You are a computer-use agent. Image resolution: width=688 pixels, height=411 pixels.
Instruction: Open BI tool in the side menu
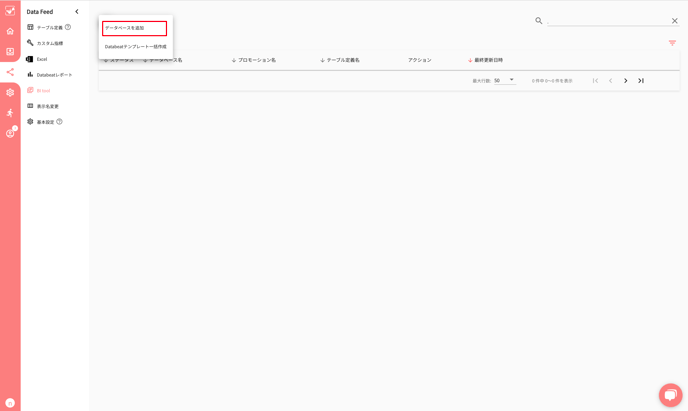[43, 91]
